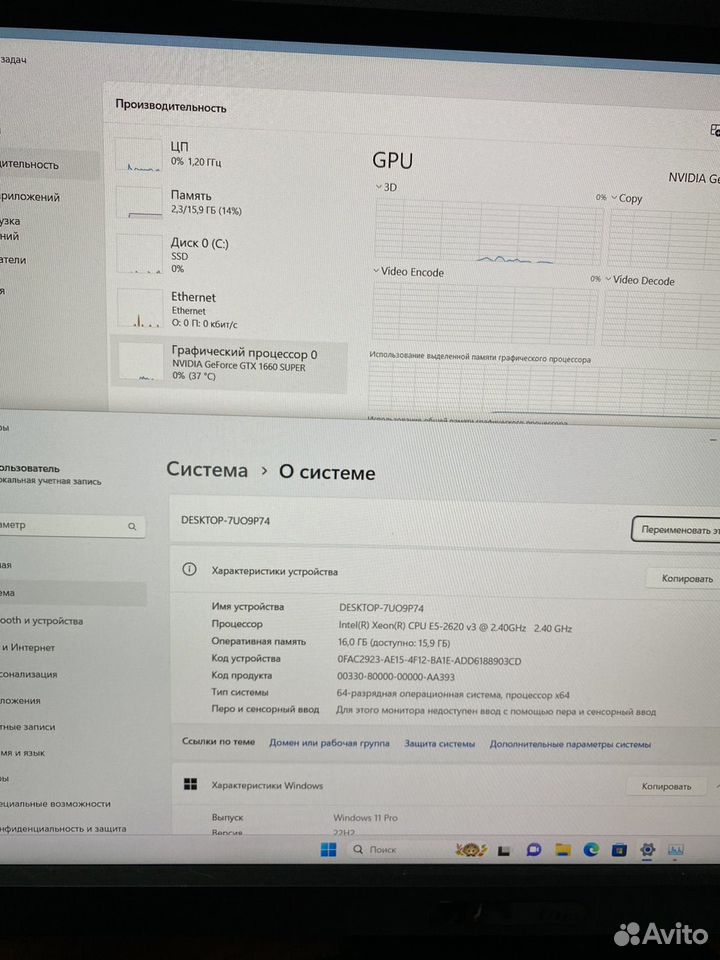Image resolution: width=720 pixels, height=960 pixels.
Task: Open Дополнительные параметры системы link
Action: (571, 744)
